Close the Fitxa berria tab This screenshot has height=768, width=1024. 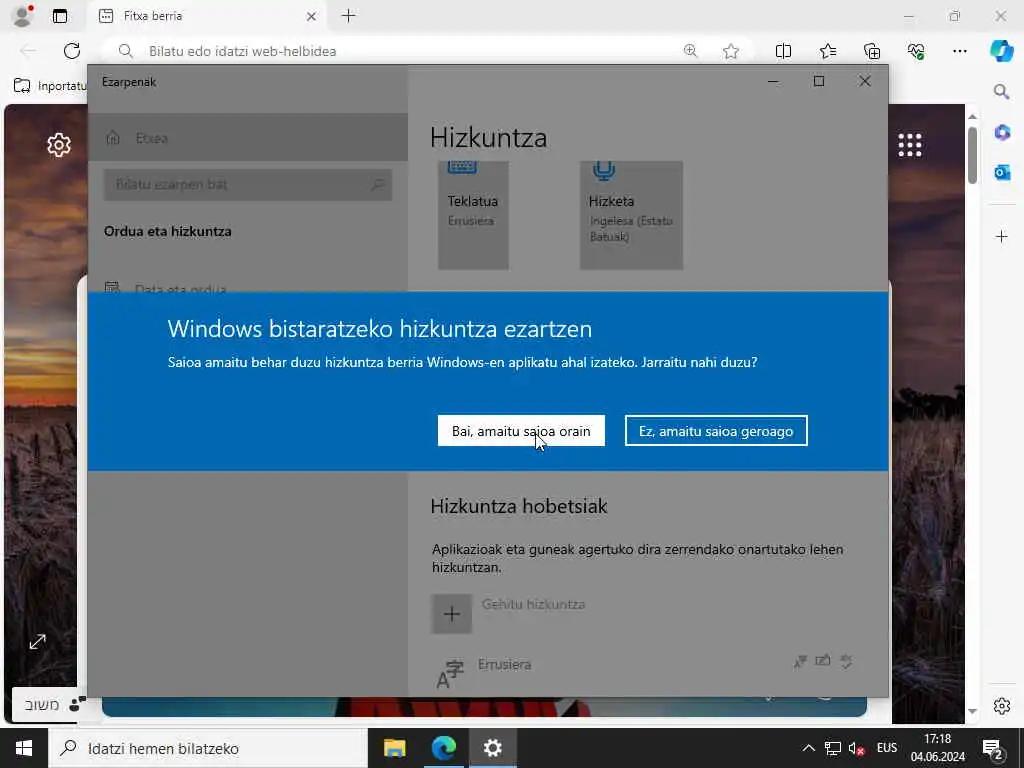[x=312, y=16]
